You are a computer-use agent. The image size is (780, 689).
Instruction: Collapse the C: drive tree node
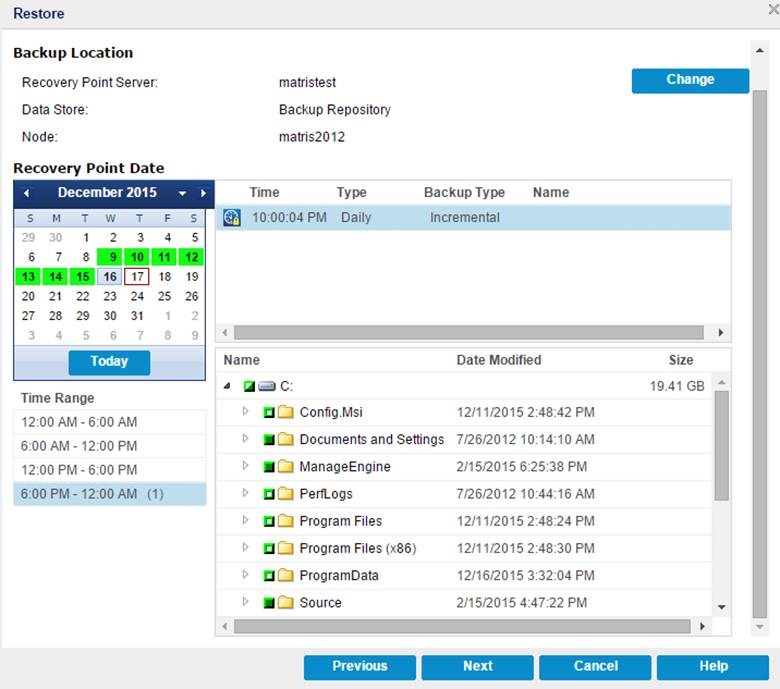click(x=227, y=386)
